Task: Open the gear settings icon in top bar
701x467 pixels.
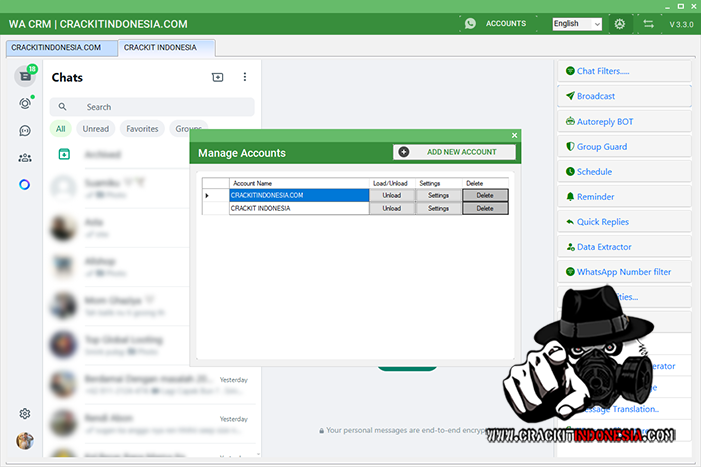Action: coord(620,23)
